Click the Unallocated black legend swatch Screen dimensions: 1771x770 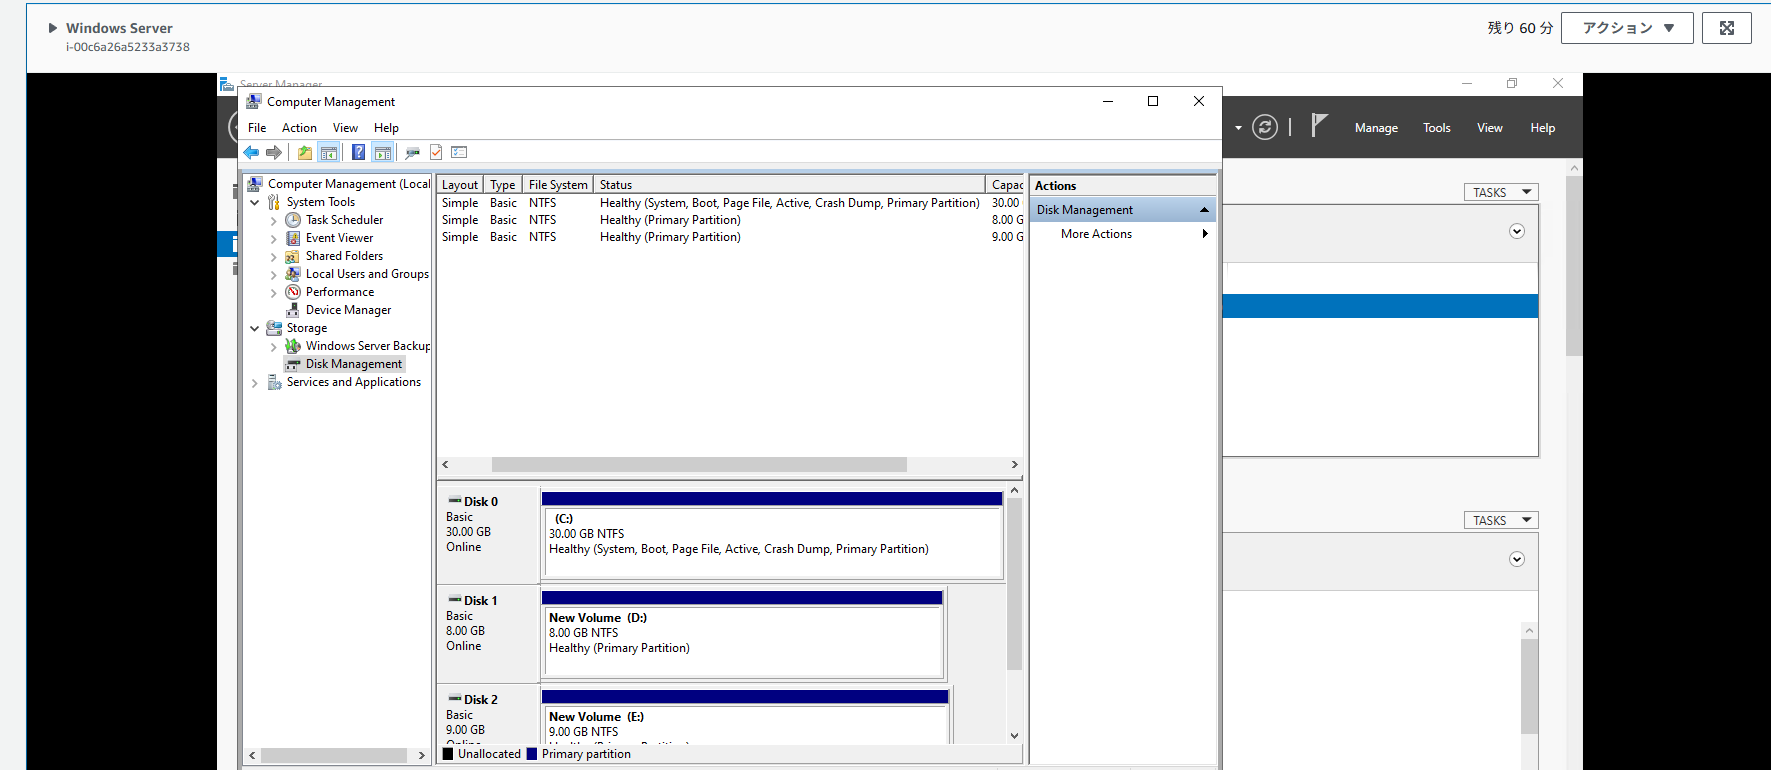(448, 754)
